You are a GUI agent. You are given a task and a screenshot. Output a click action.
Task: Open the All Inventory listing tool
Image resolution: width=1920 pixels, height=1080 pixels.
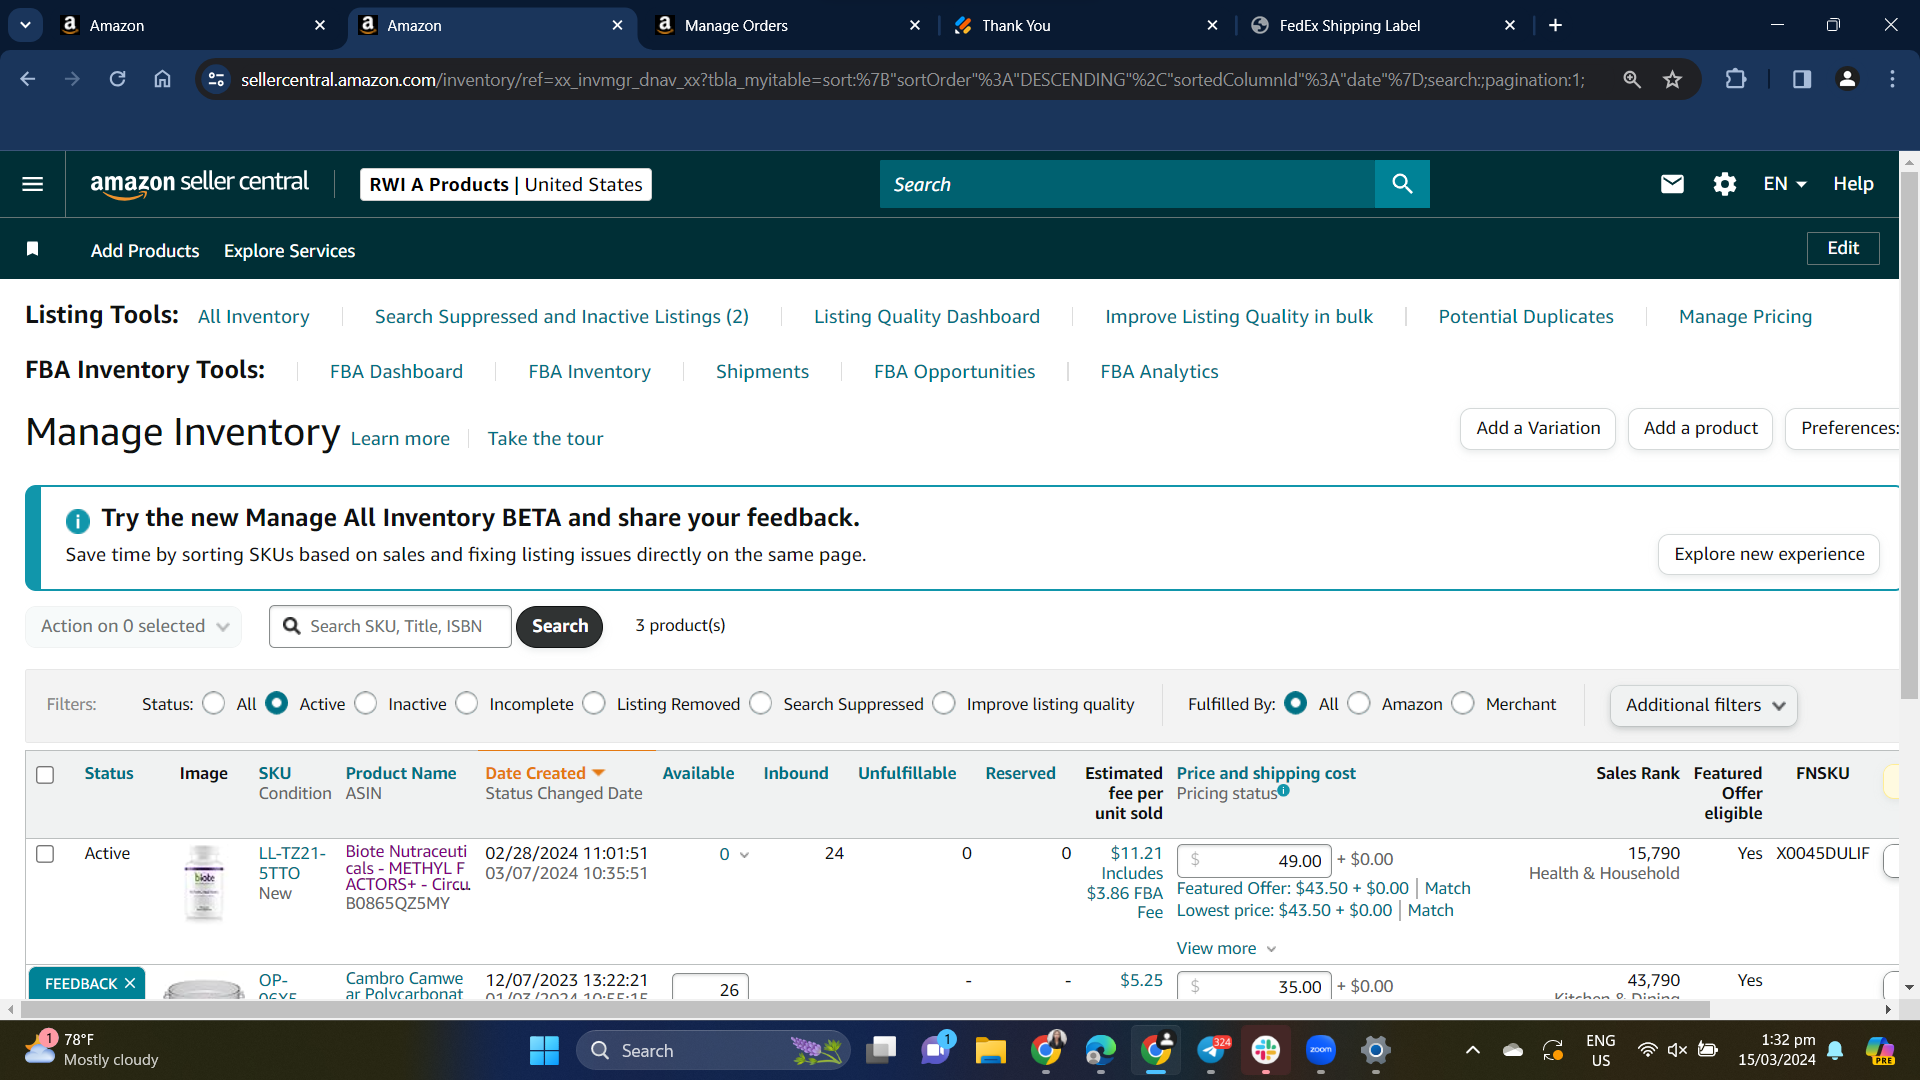coord(254,316)
